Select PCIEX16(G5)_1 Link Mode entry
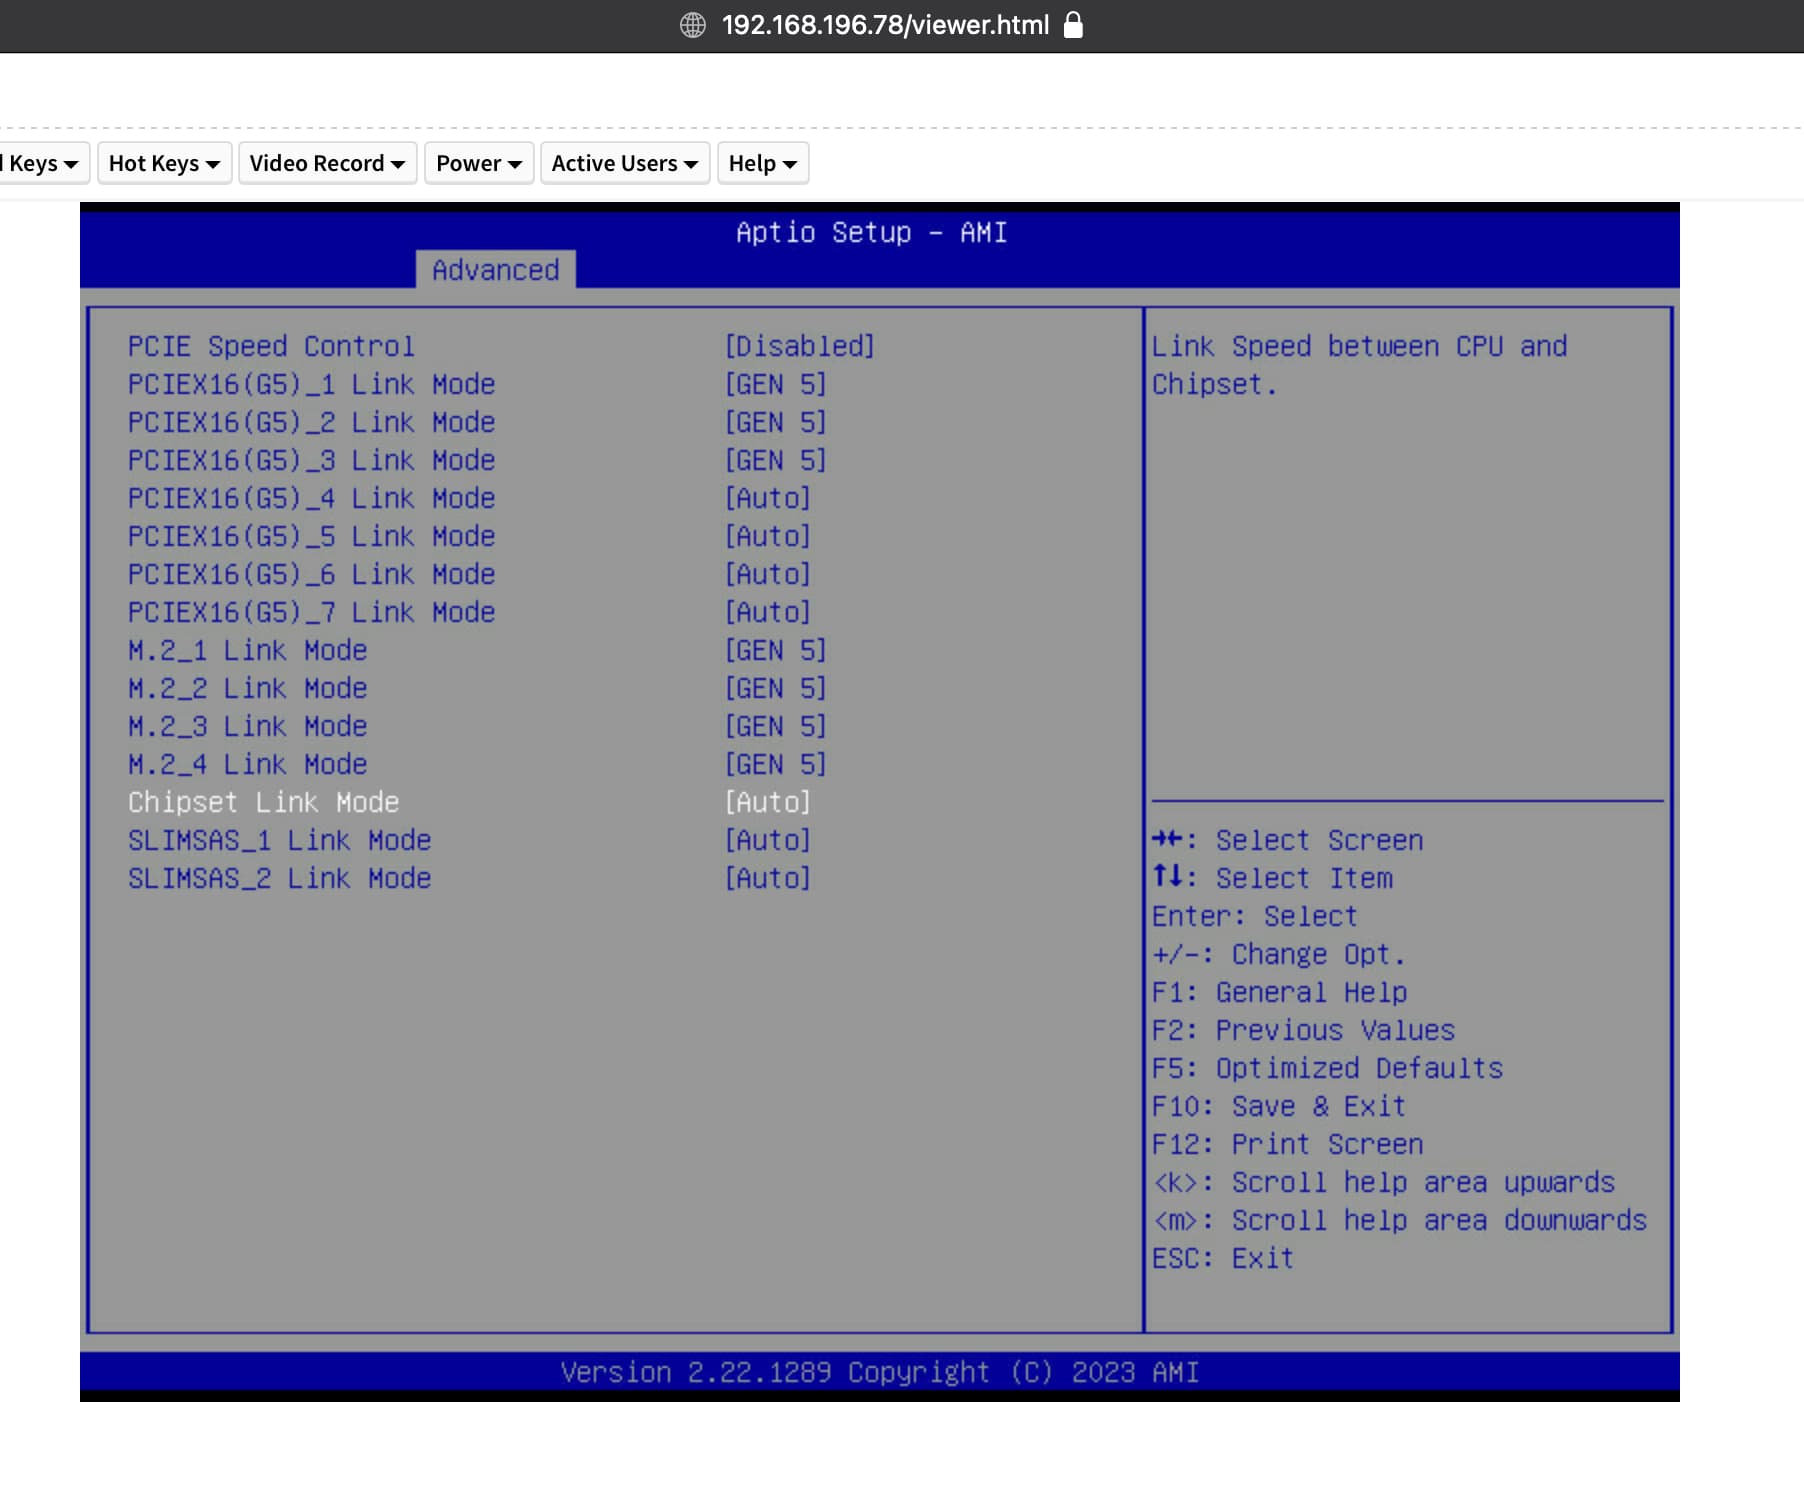 tap(311, 384)
